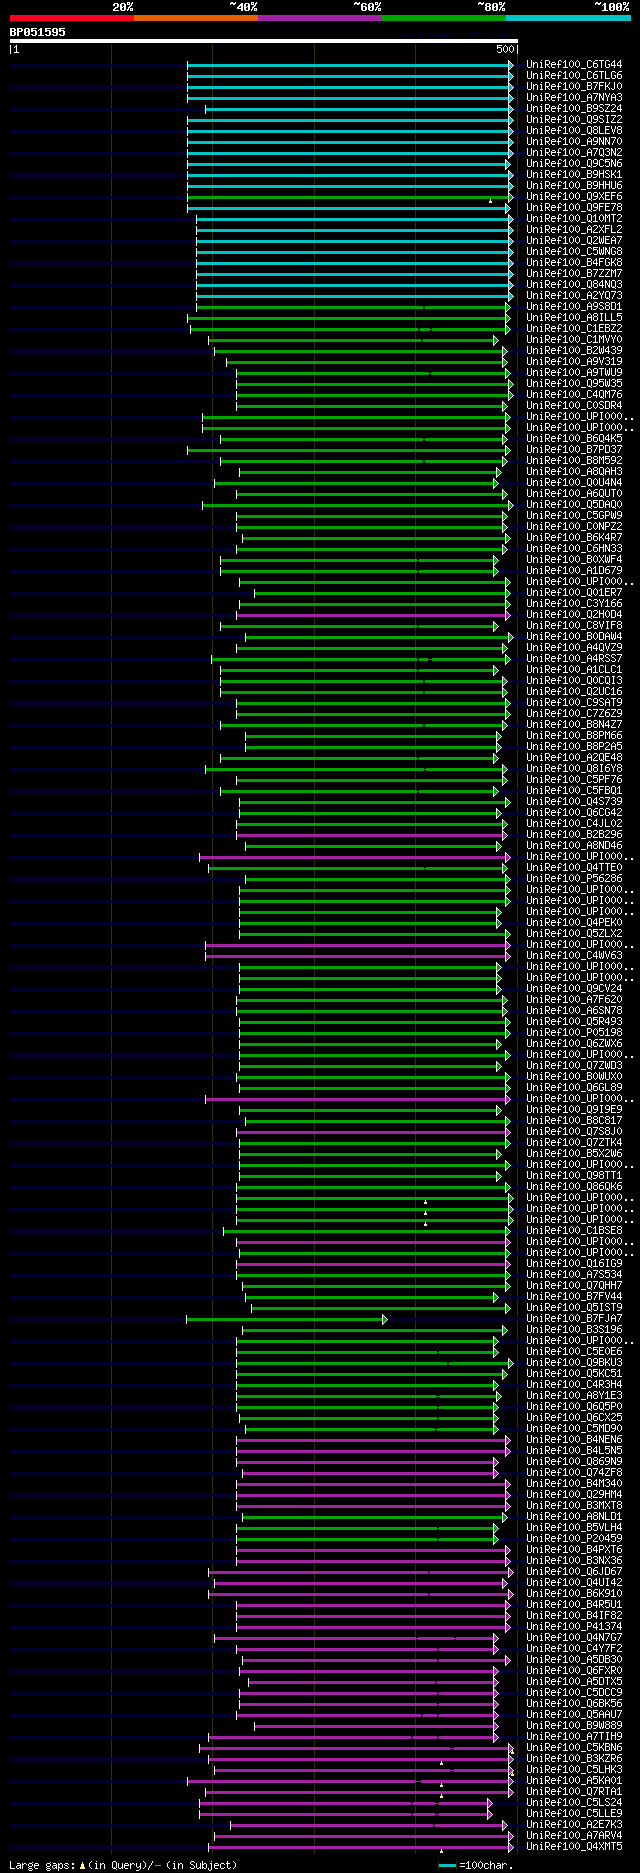Click the cyan ~100% identity legend segment
The width and height of the screenshot is (640, 1873).
point(568,18)
